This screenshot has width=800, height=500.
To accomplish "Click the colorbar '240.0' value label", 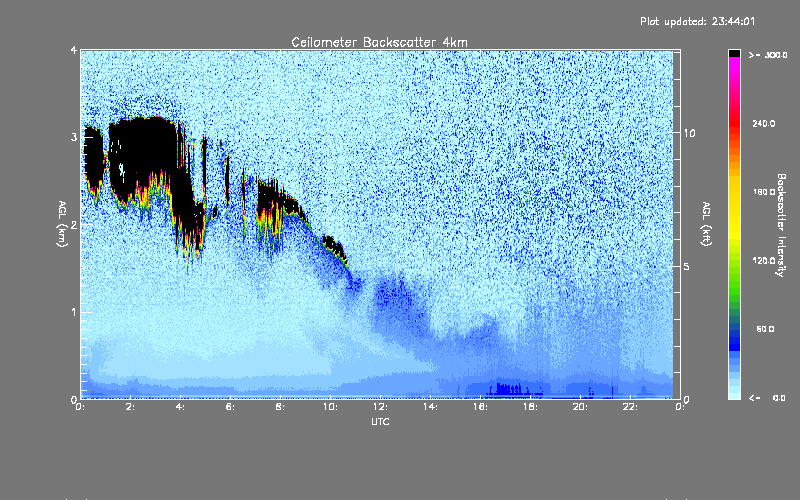I will click(764, 124).
